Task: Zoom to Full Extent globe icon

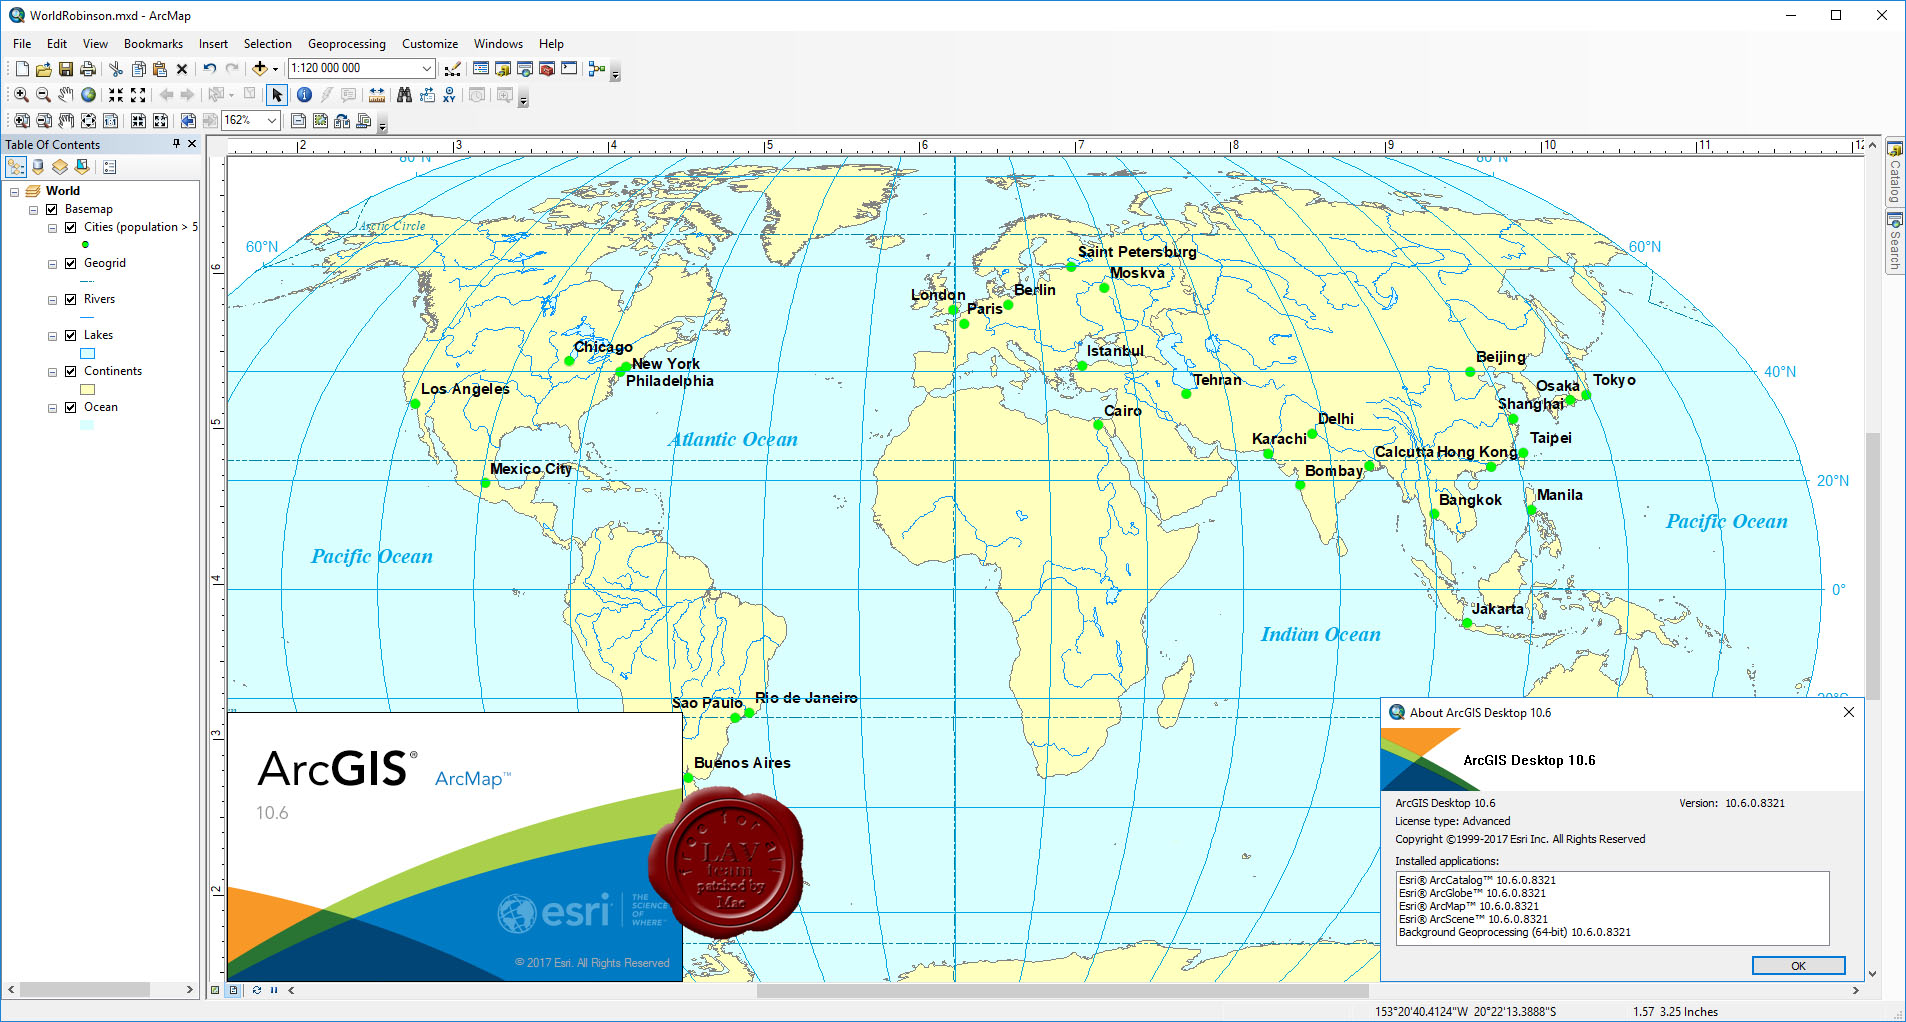Action: 88,95
